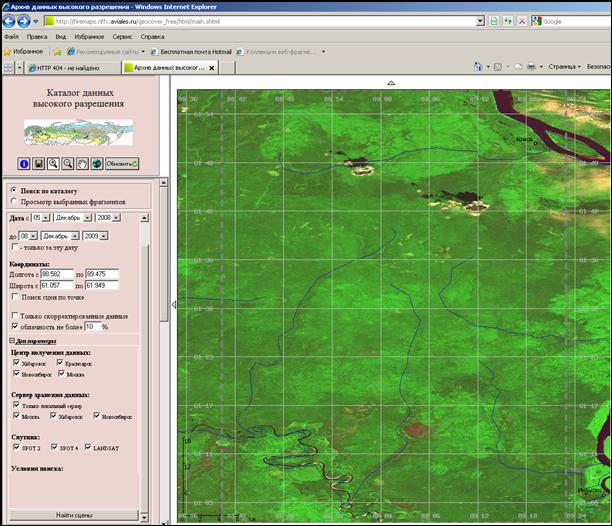
Task: Uncheck the LANDSAT satellite checkbox
Action: (x=89, y=447)
